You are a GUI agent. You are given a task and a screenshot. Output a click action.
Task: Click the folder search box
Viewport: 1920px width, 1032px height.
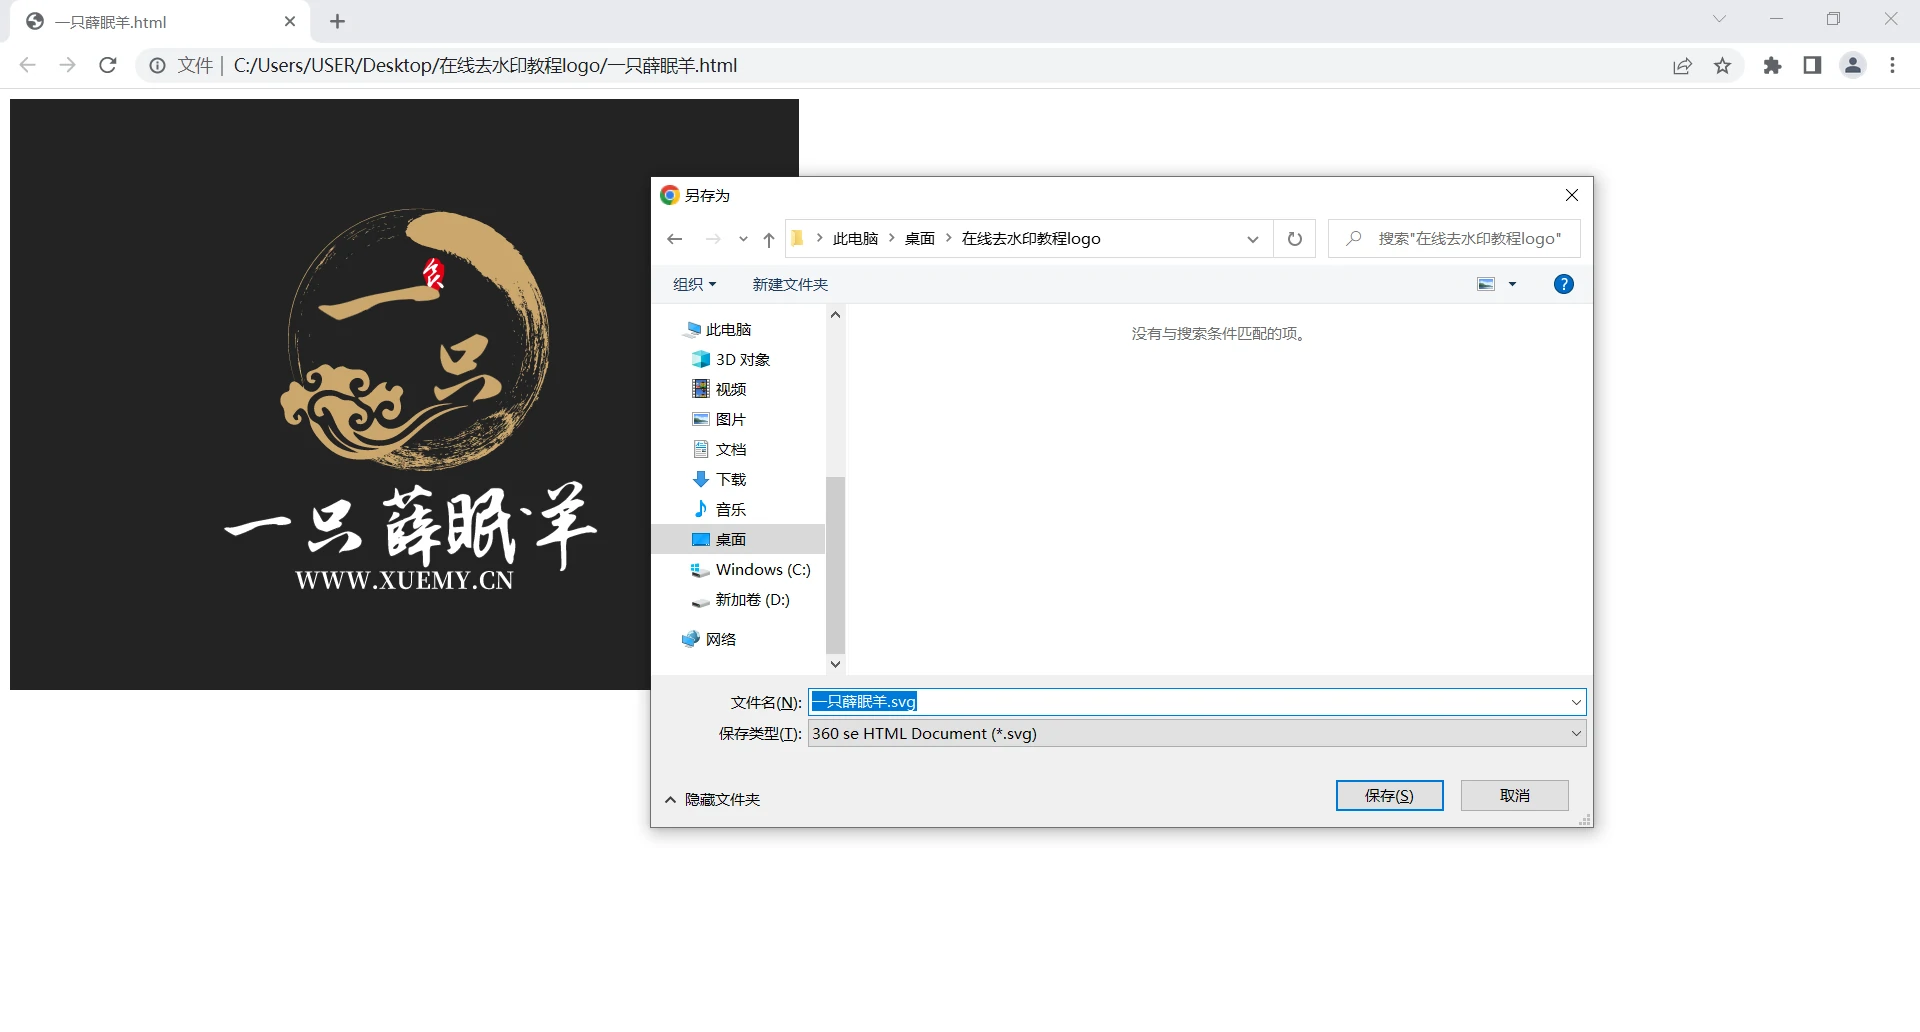click(1454, 238)
